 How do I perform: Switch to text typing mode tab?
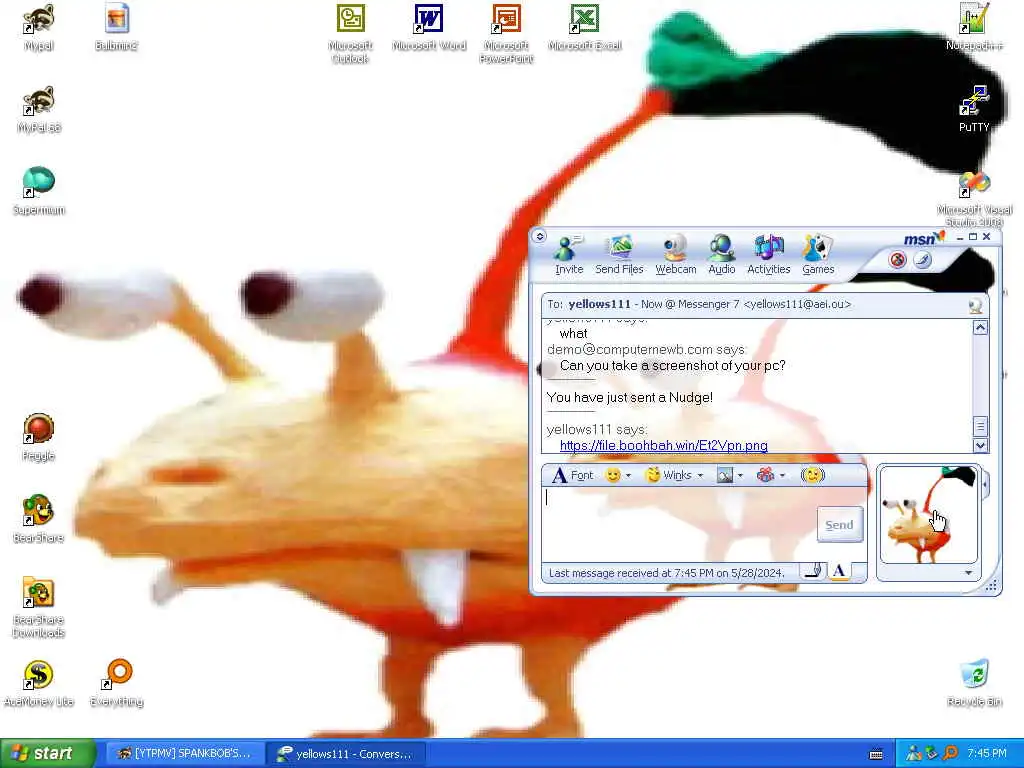[x=840, y=572]
